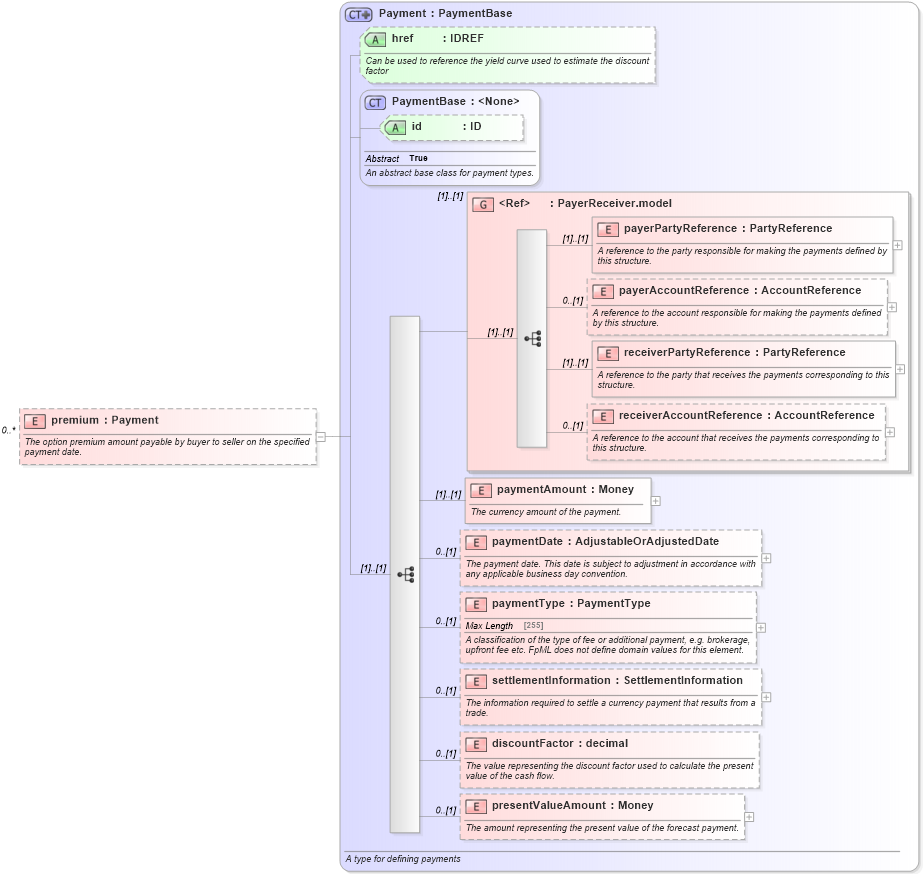Image resolution: width=923 pixels, height=874 pixels.
Task: Click the sequence compositor icon inside PayerReceiver.model
Action: tap(533, 338)
